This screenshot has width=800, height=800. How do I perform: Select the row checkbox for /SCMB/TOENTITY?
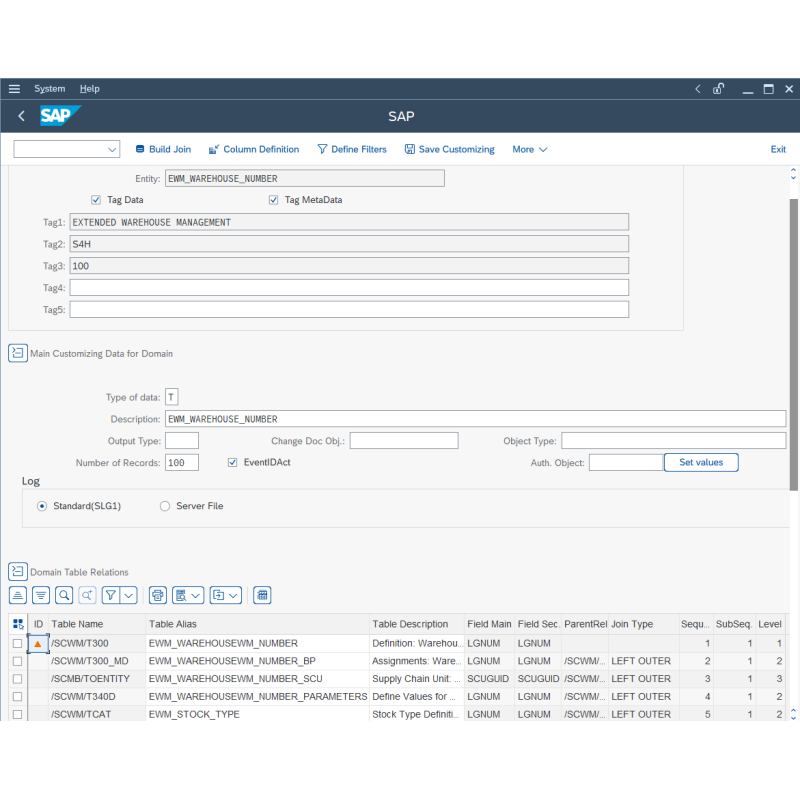click(x=17, y=679)
